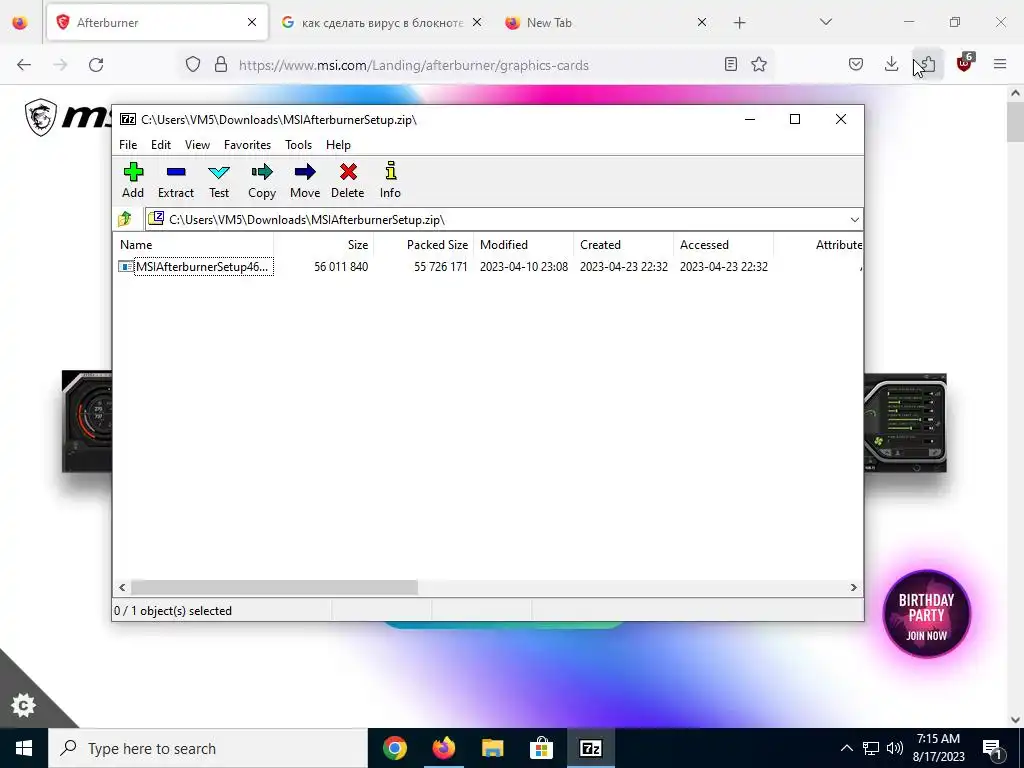Open the list all tabs chevron
1024x768 pixels.
point(825,22)
